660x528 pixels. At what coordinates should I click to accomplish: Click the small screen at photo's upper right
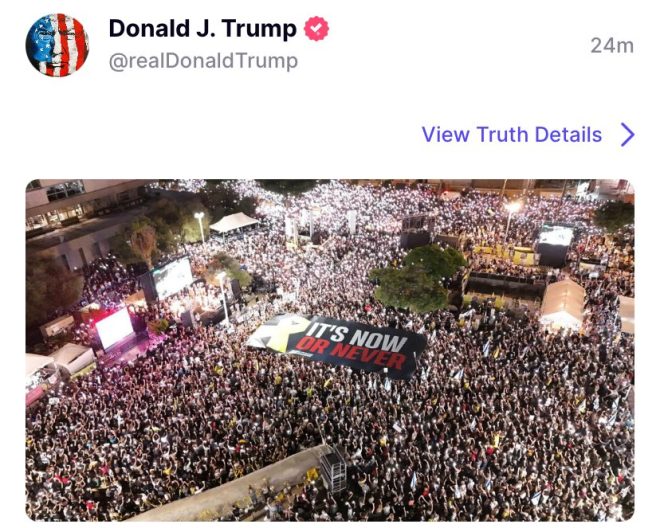(556, 236)
